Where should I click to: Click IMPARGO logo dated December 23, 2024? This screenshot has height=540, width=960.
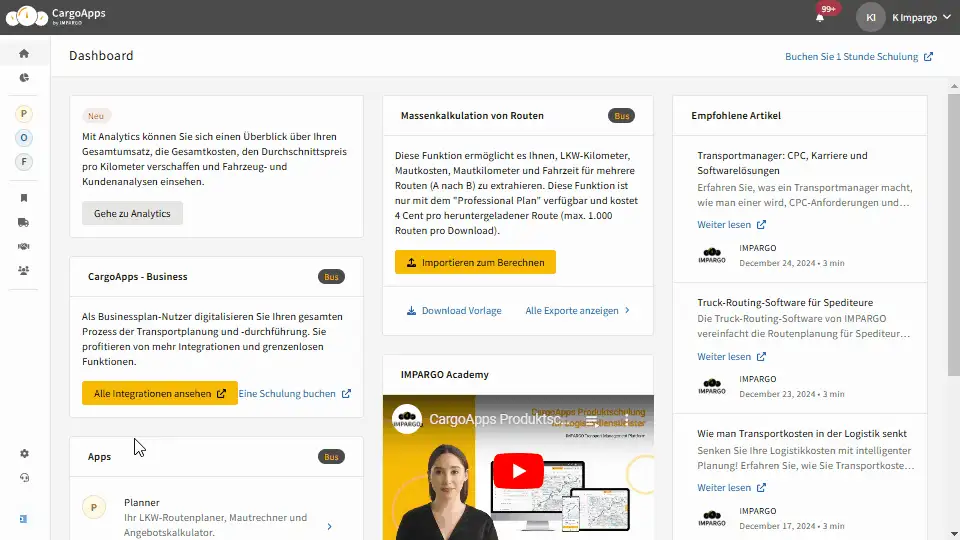click(712, 386)
